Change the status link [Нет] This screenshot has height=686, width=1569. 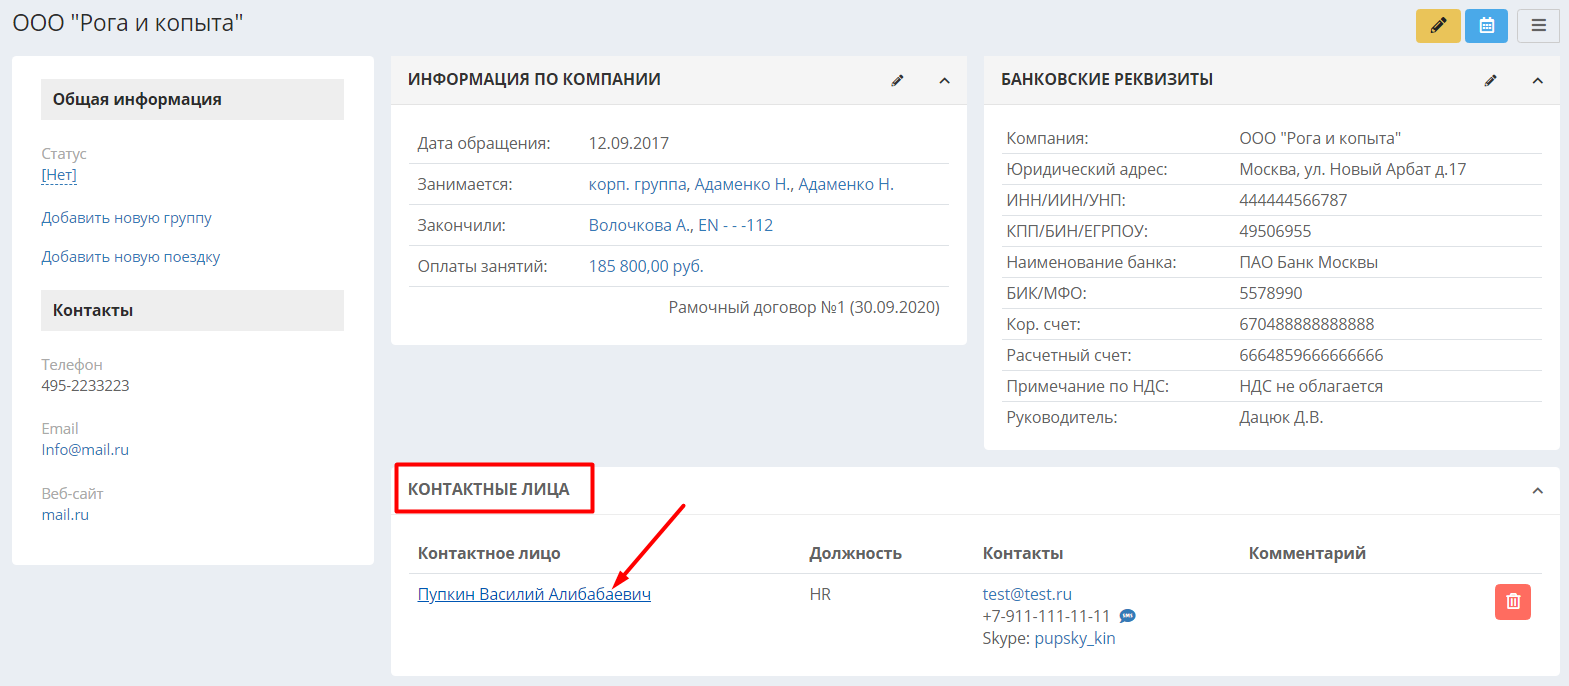click(x=59, y=175)
